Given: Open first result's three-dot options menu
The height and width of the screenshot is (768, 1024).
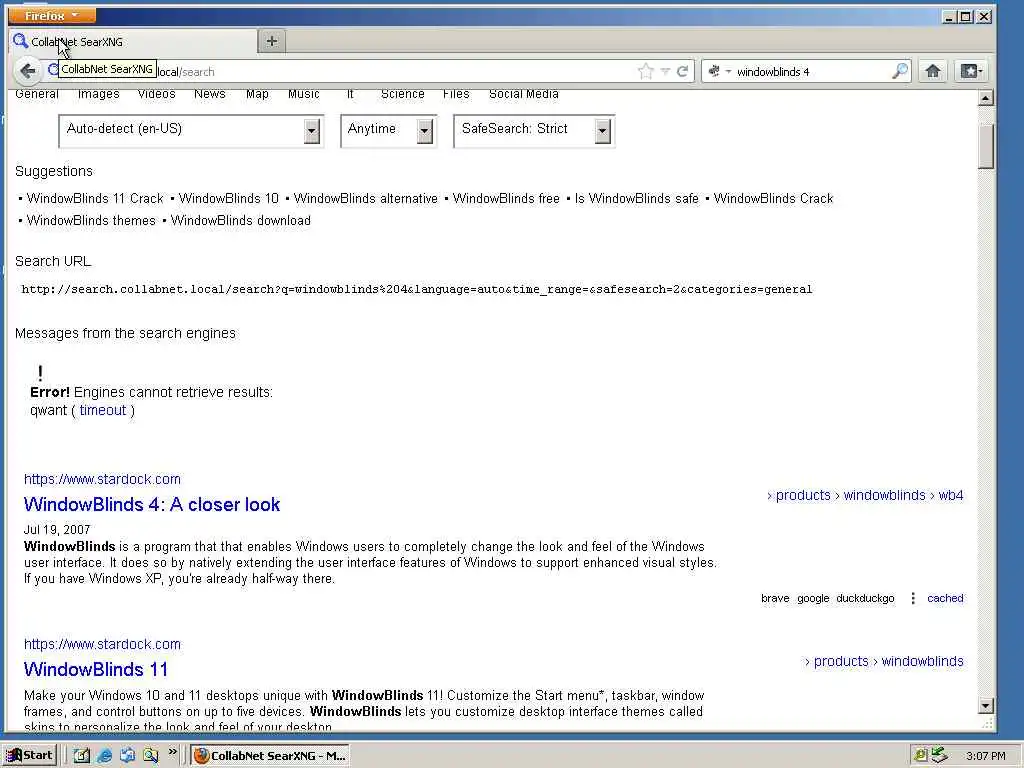Looking at the screenshot, I should click(913, 598).
